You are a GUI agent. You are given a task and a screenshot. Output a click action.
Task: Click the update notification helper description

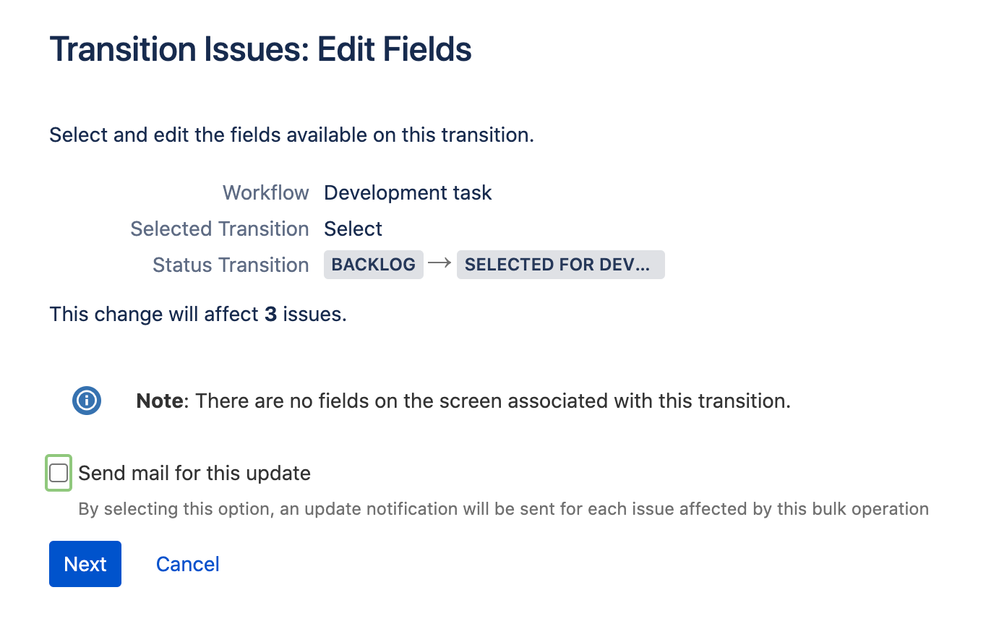click(x=503, y=509)
